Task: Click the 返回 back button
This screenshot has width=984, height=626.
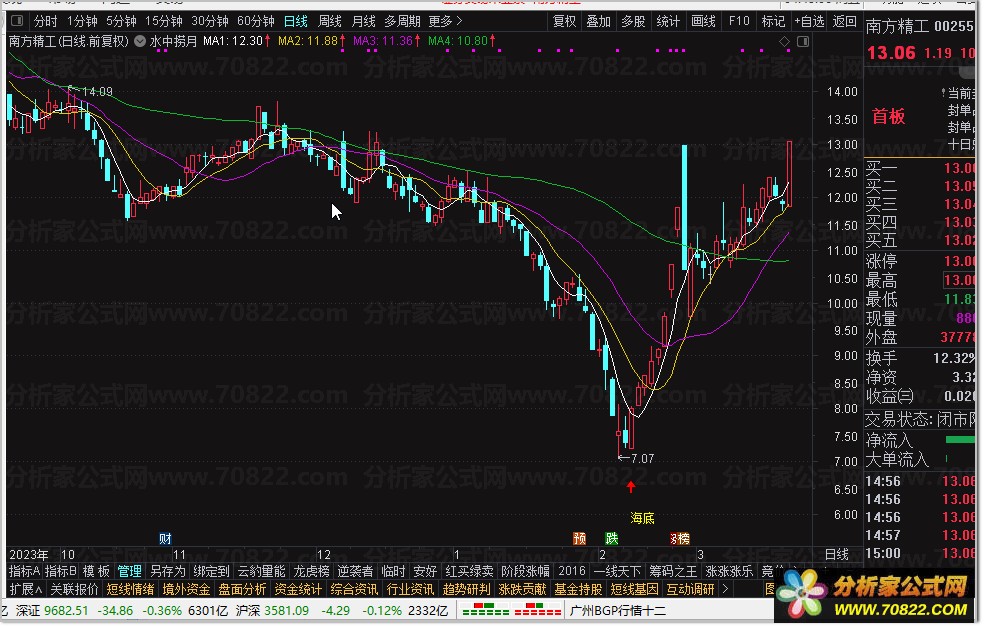Action: tap(844, 21)
